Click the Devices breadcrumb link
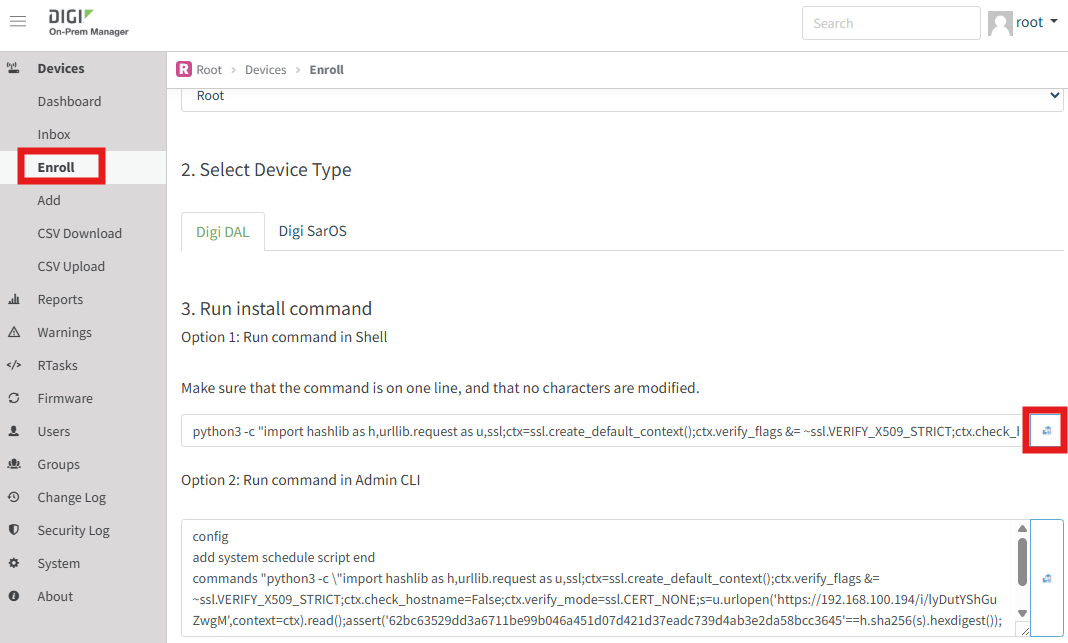 265,70
